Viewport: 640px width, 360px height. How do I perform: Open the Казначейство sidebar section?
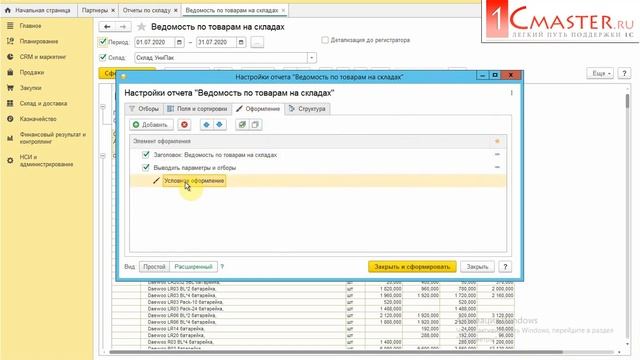pyautogui.click(x=38, y=119)
